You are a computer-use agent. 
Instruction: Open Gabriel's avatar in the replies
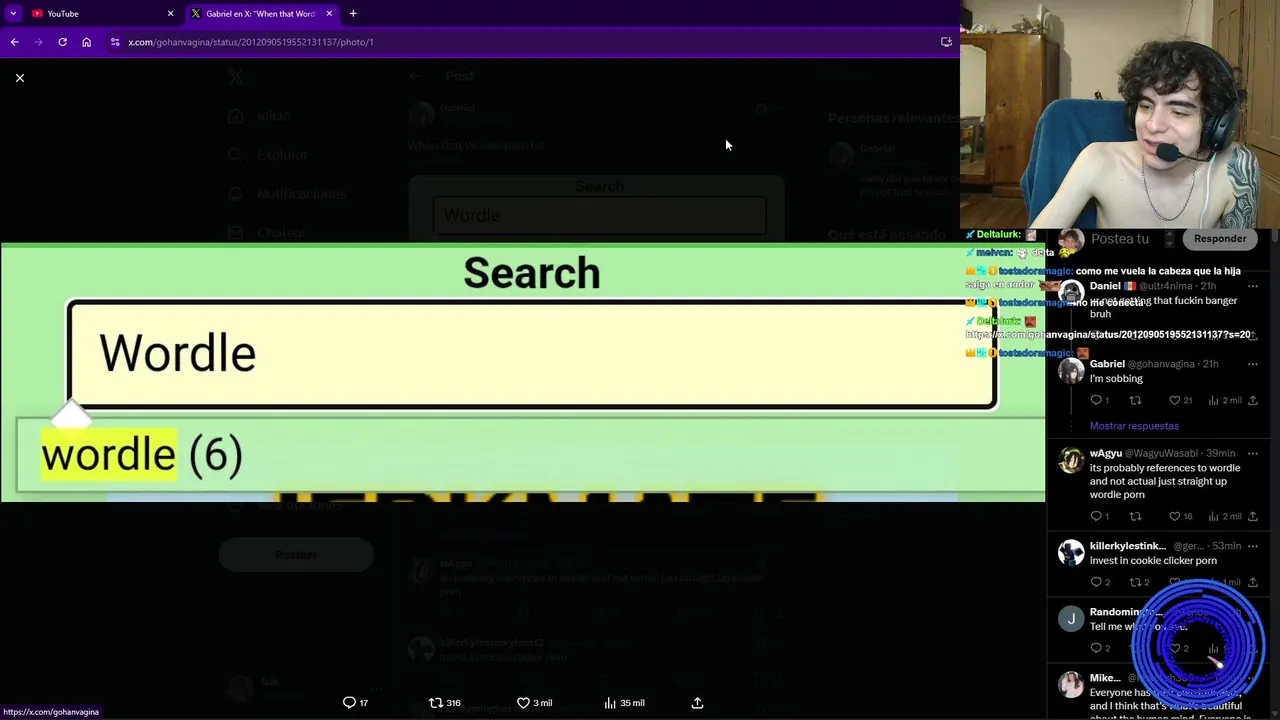click(1071, 371)
